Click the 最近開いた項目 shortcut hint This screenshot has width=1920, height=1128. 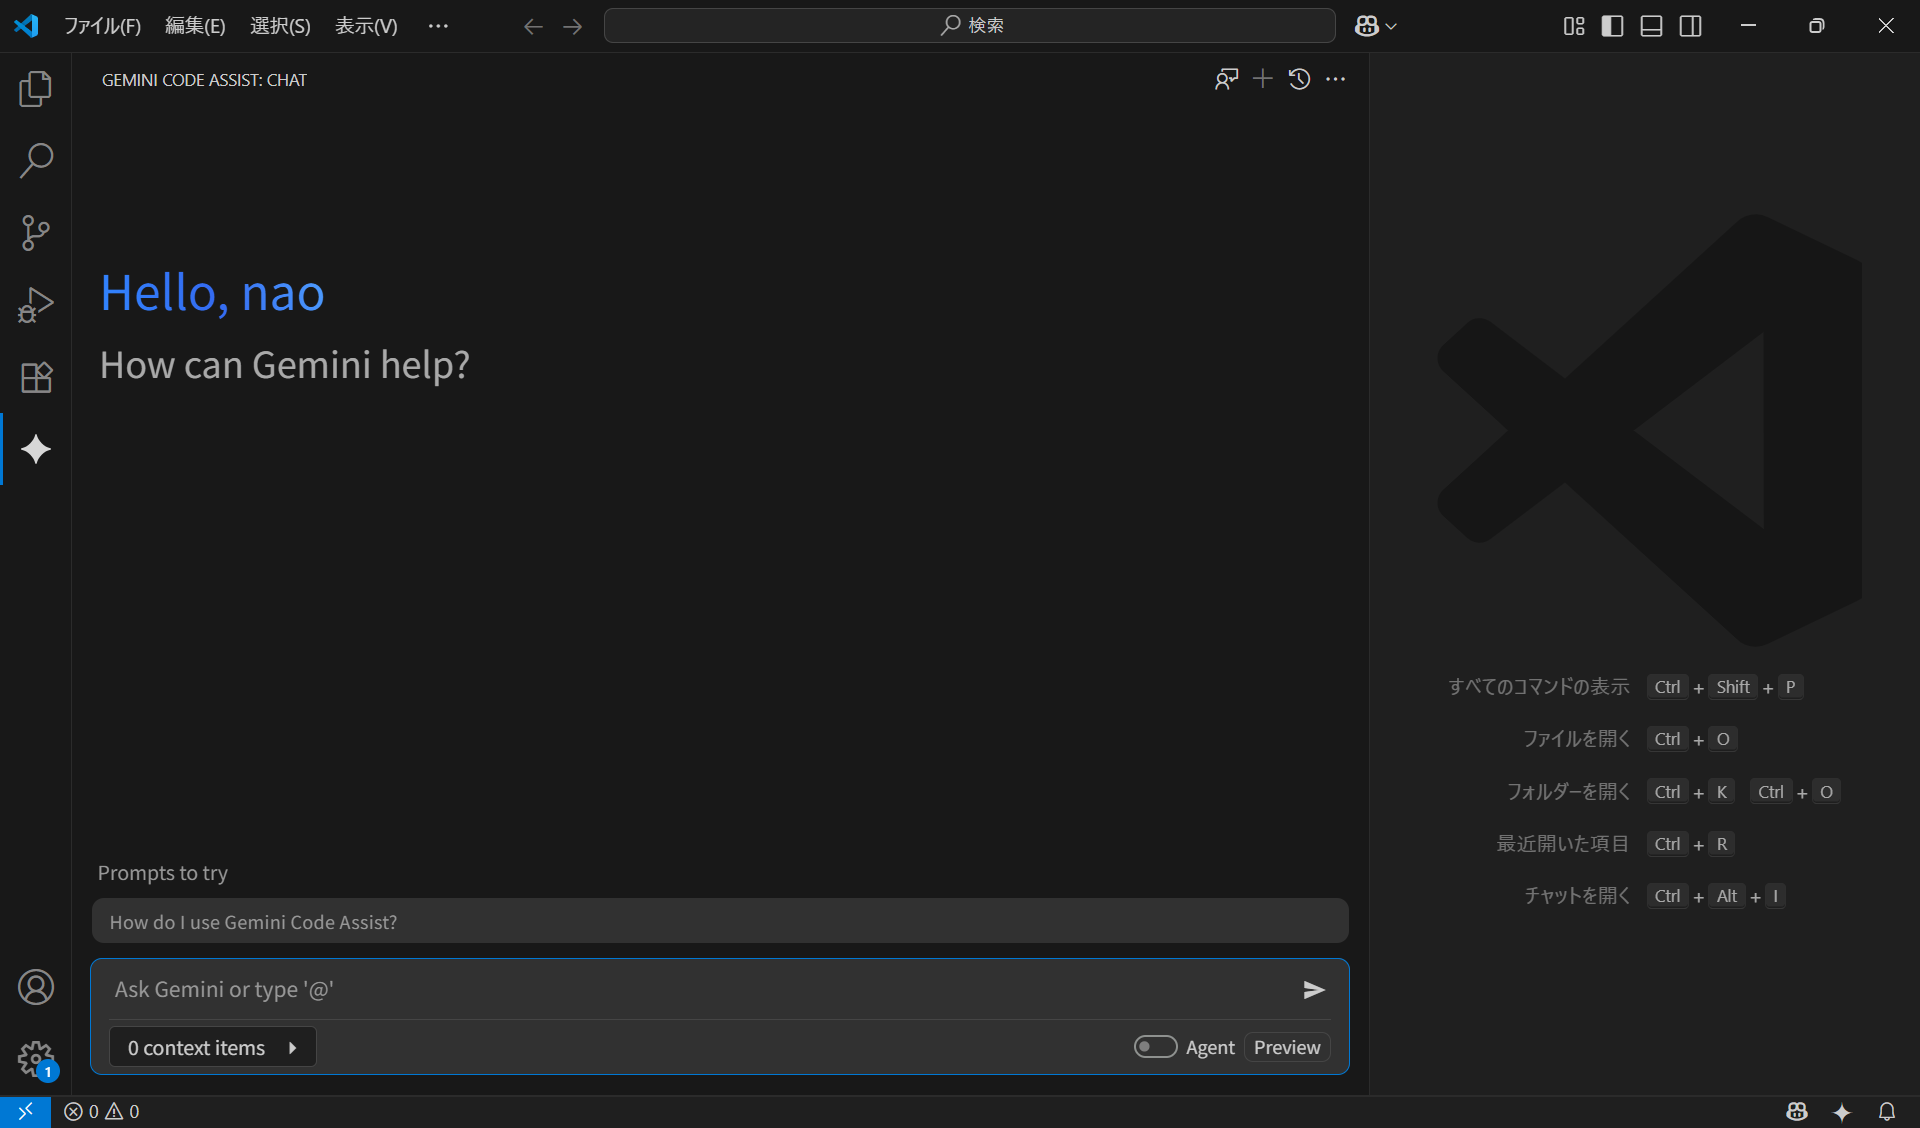pos(1562,844)
